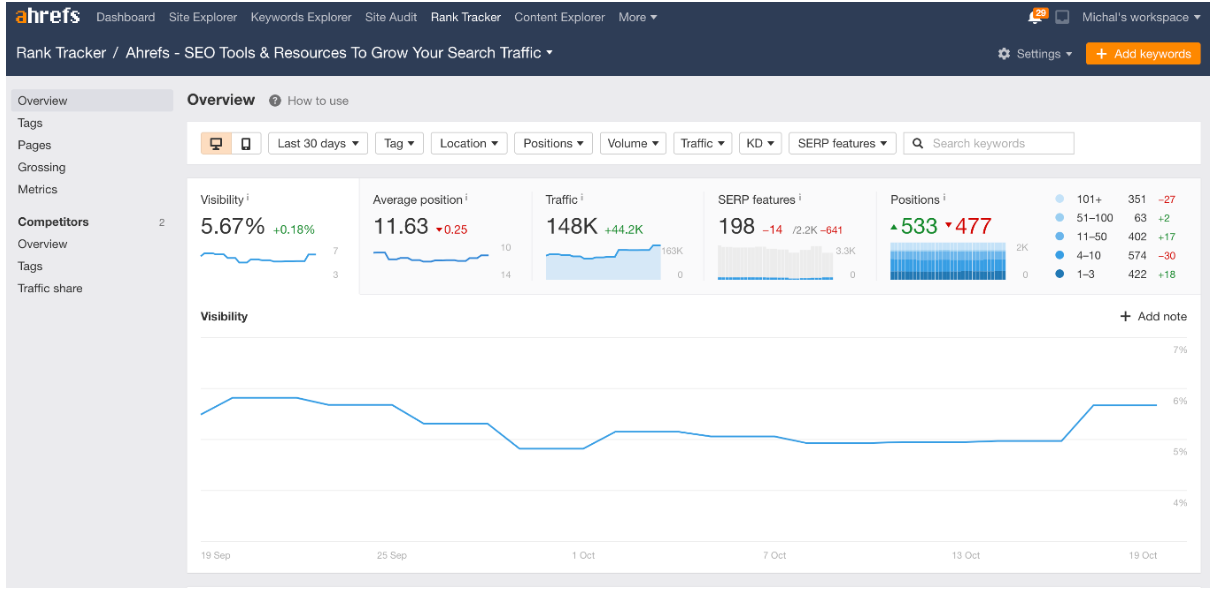The height and width of the screenshot is (590, 1210).
Task: Click the 4–10 positions legend dot
Action: (1060, 255)
